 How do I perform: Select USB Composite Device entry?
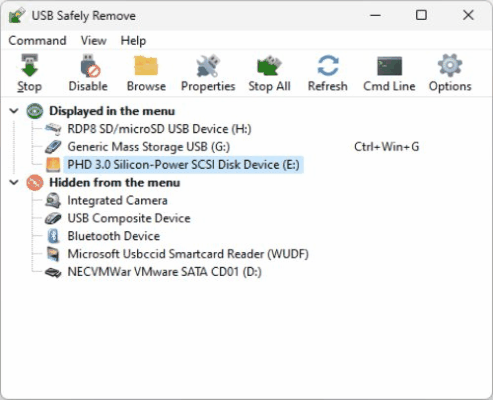click(x=129, y=218)
